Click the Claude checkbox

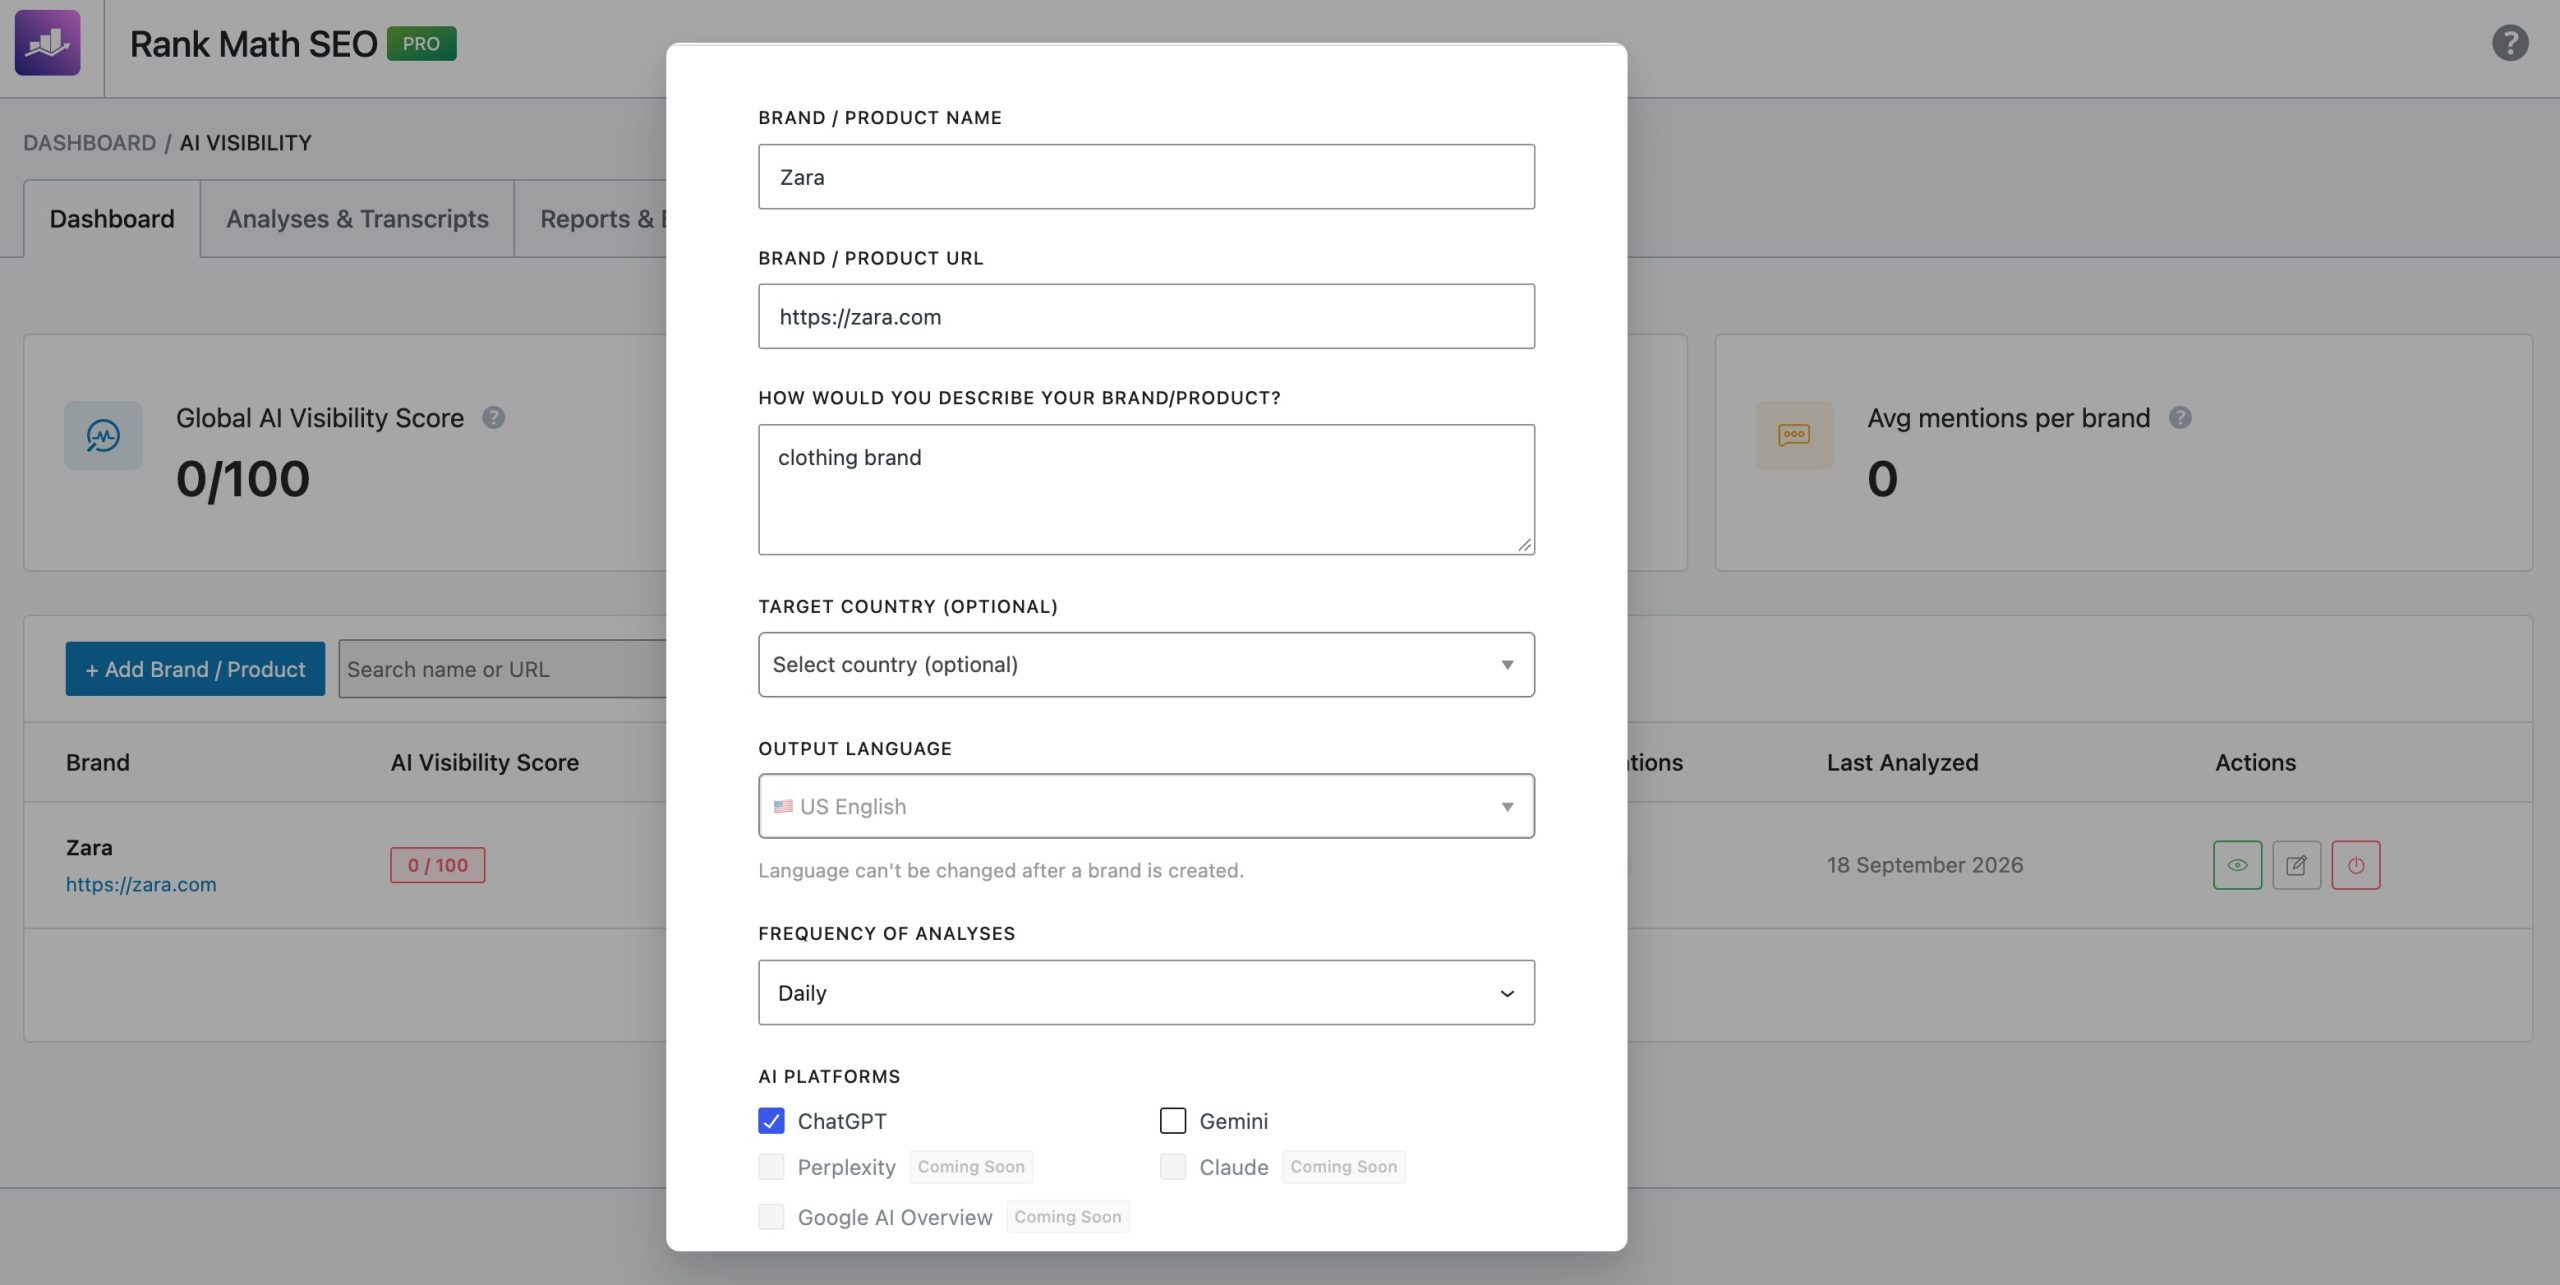1173,1167
